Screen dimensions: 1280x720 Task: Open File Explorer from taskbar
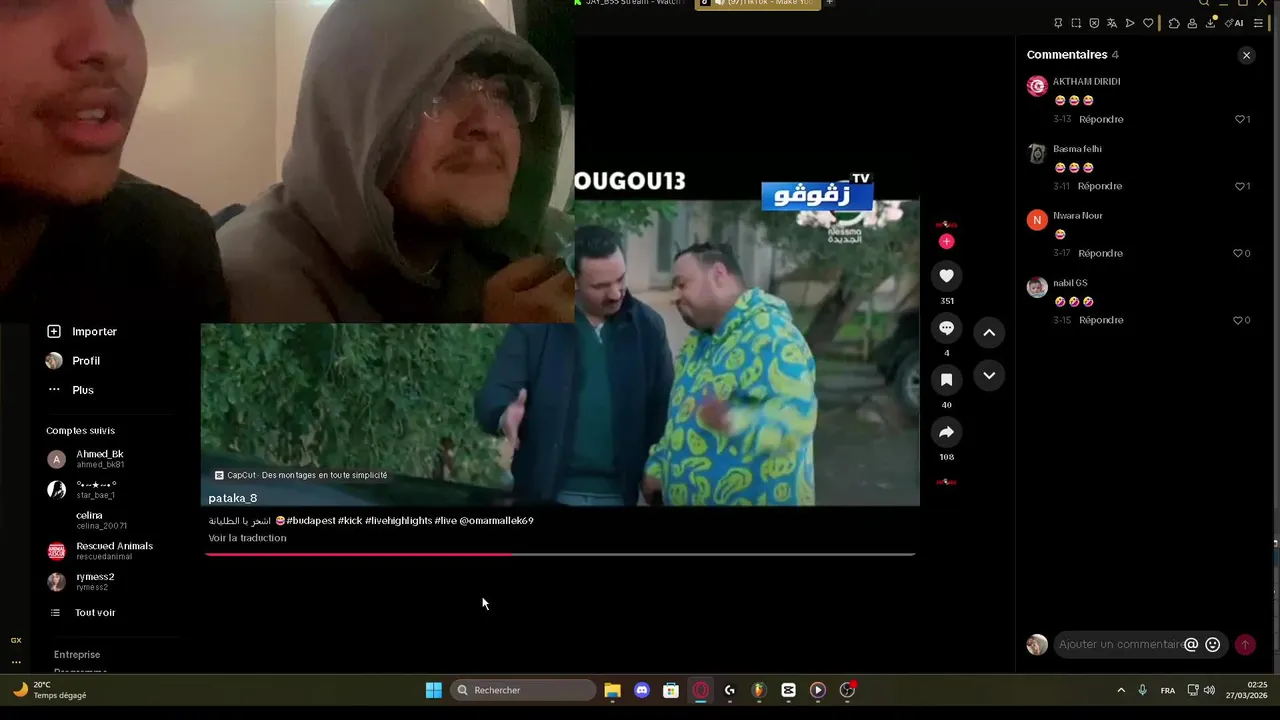[x=612, y=690]
